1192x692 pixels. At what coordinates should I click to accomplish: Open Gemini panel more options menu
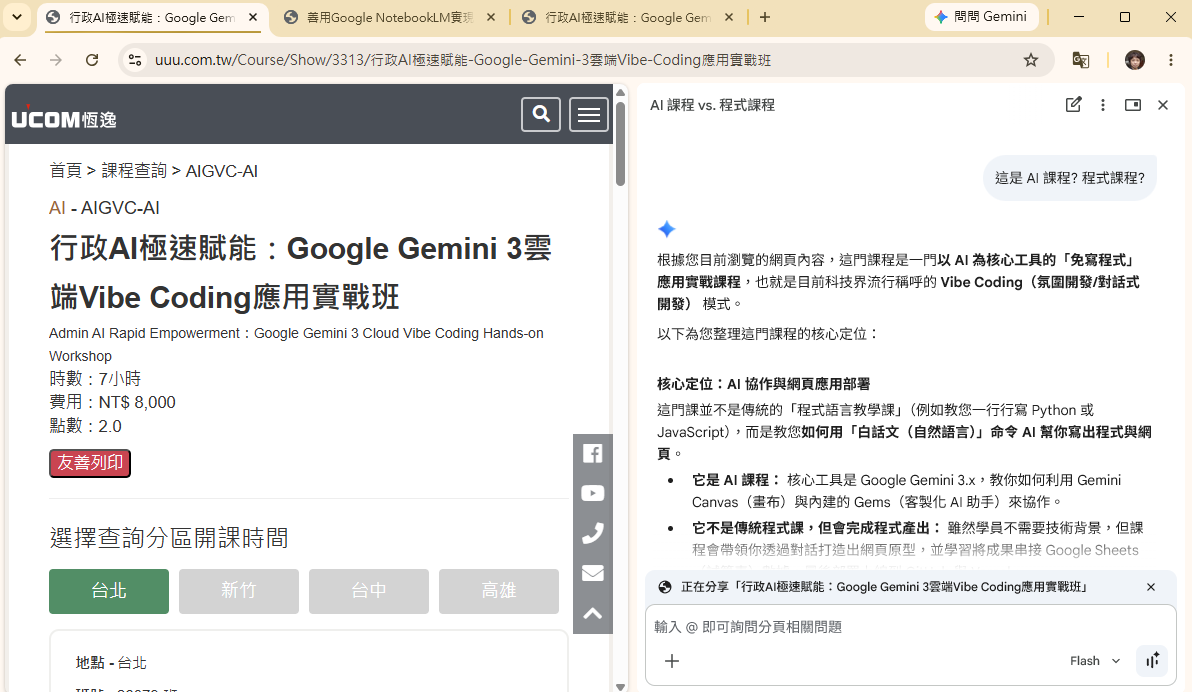click(x=1103, y=105)
